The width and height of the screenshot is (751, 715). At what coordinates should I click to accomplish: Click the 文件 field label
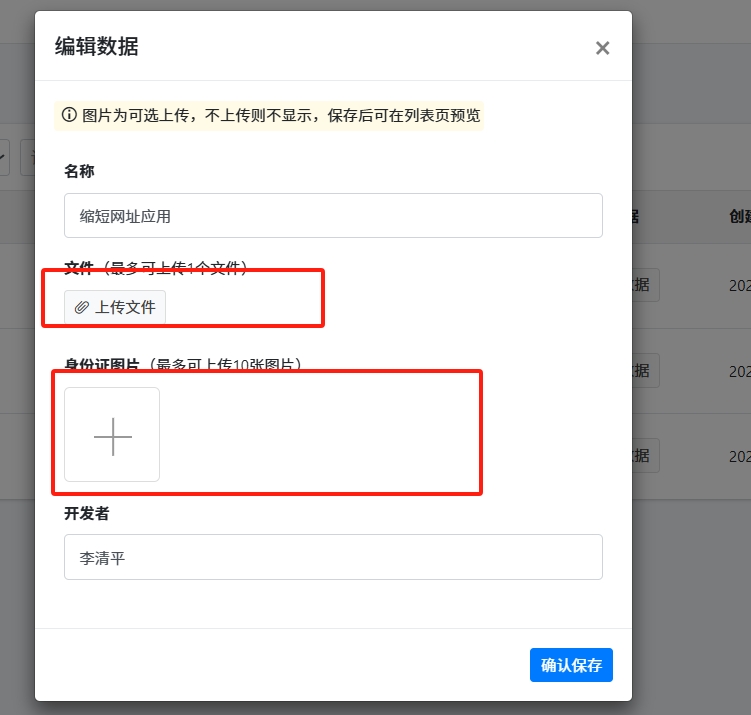click(x=79, y=268)
